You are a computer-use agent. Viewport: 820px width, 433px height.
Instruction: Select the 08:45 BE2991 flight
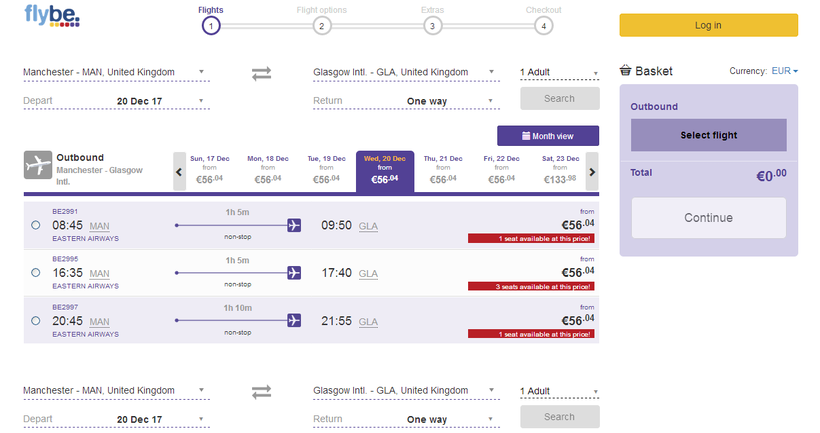36,225
